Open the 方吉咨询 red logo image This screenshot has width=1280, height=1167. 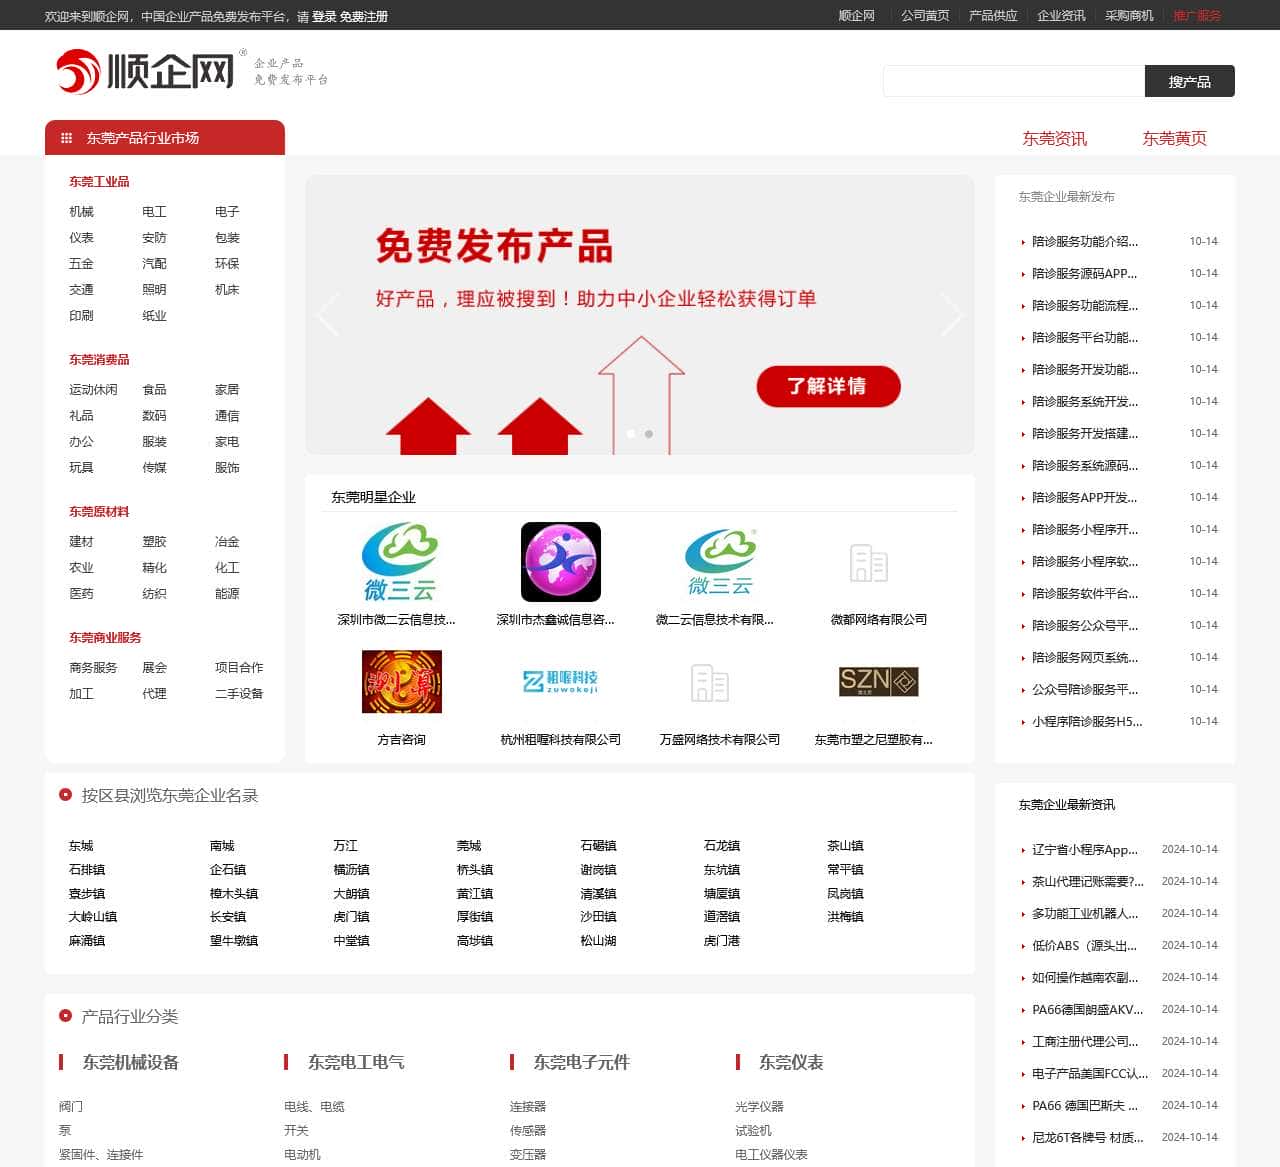(401, 682)
